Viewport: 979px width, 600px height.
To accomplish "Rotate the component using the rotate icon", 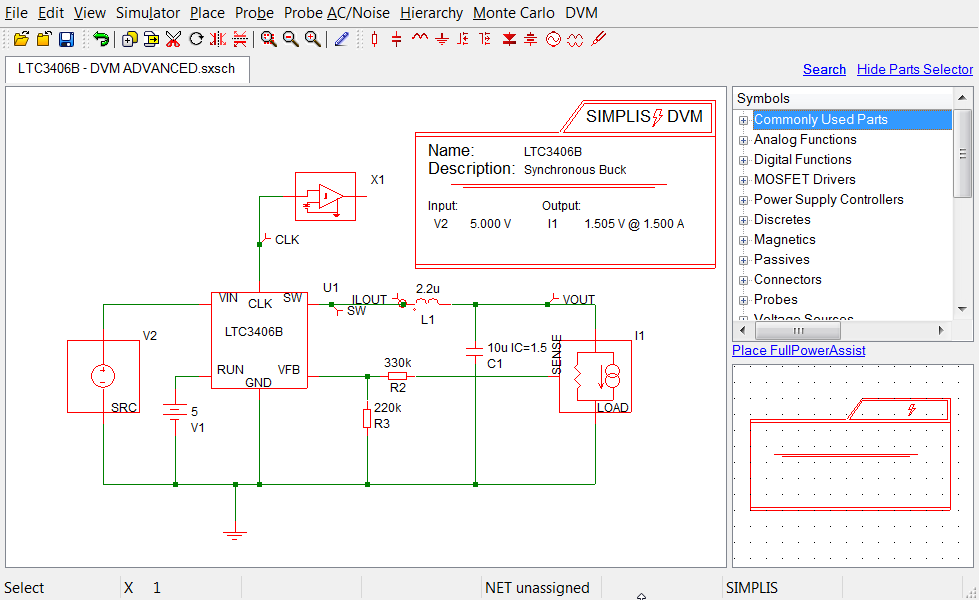I will pyautogui.click(x=196, y=39).
